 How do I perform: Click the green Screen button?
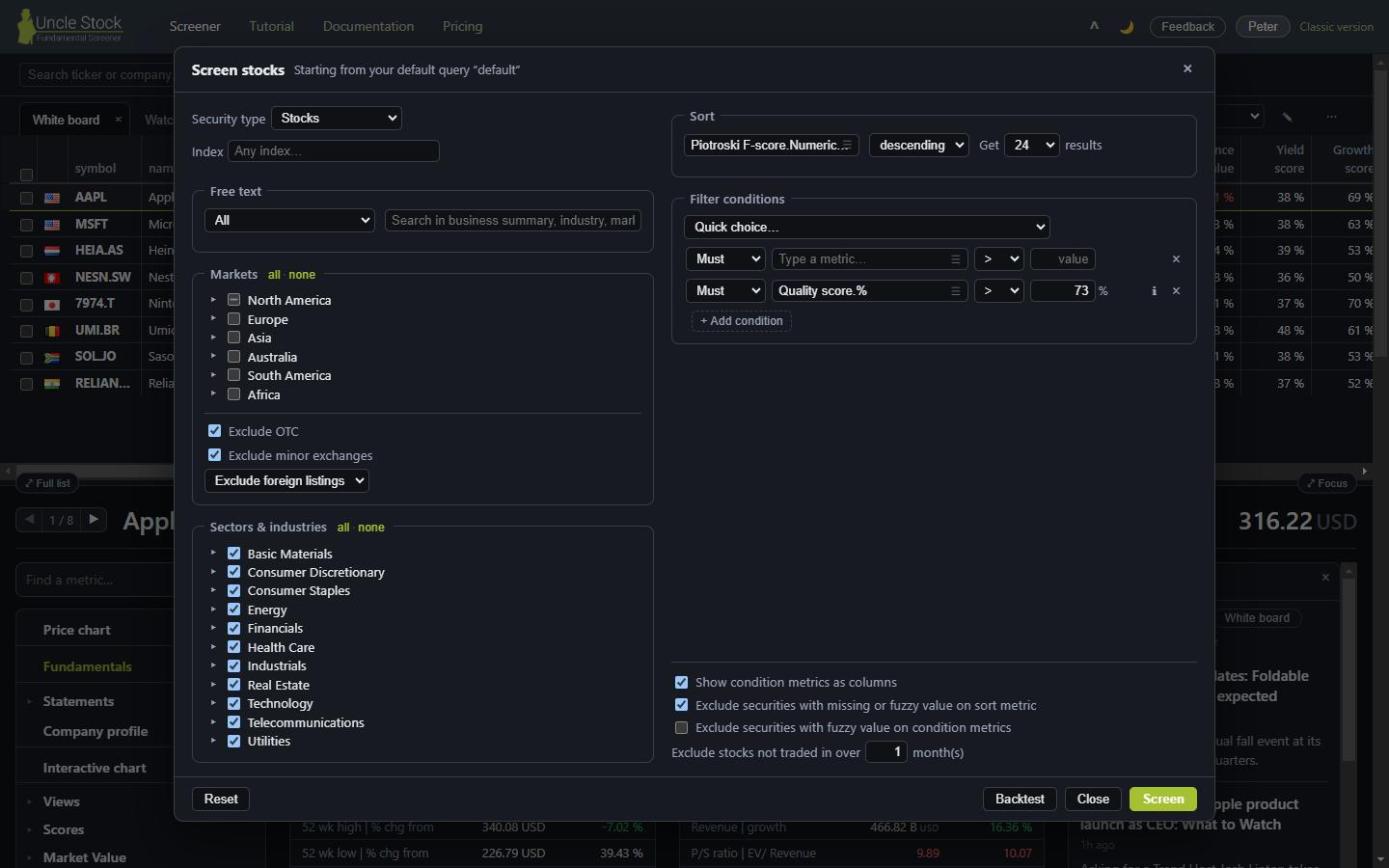point(1163,799)
